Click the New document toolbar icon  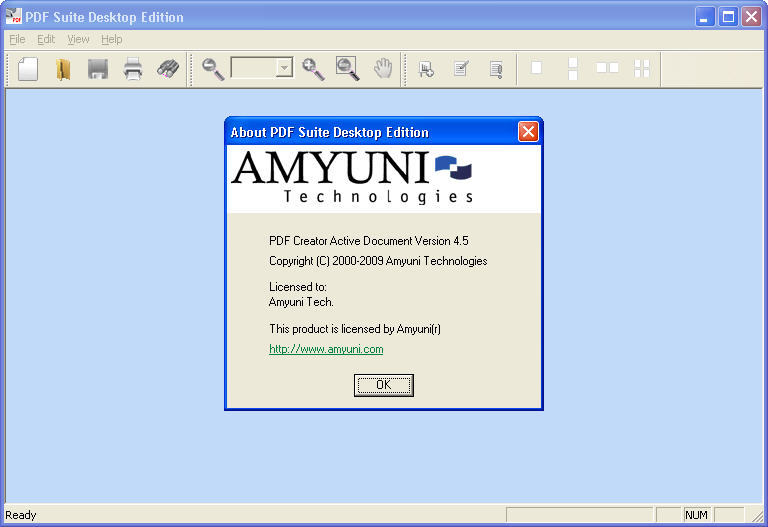coord(28,69)
